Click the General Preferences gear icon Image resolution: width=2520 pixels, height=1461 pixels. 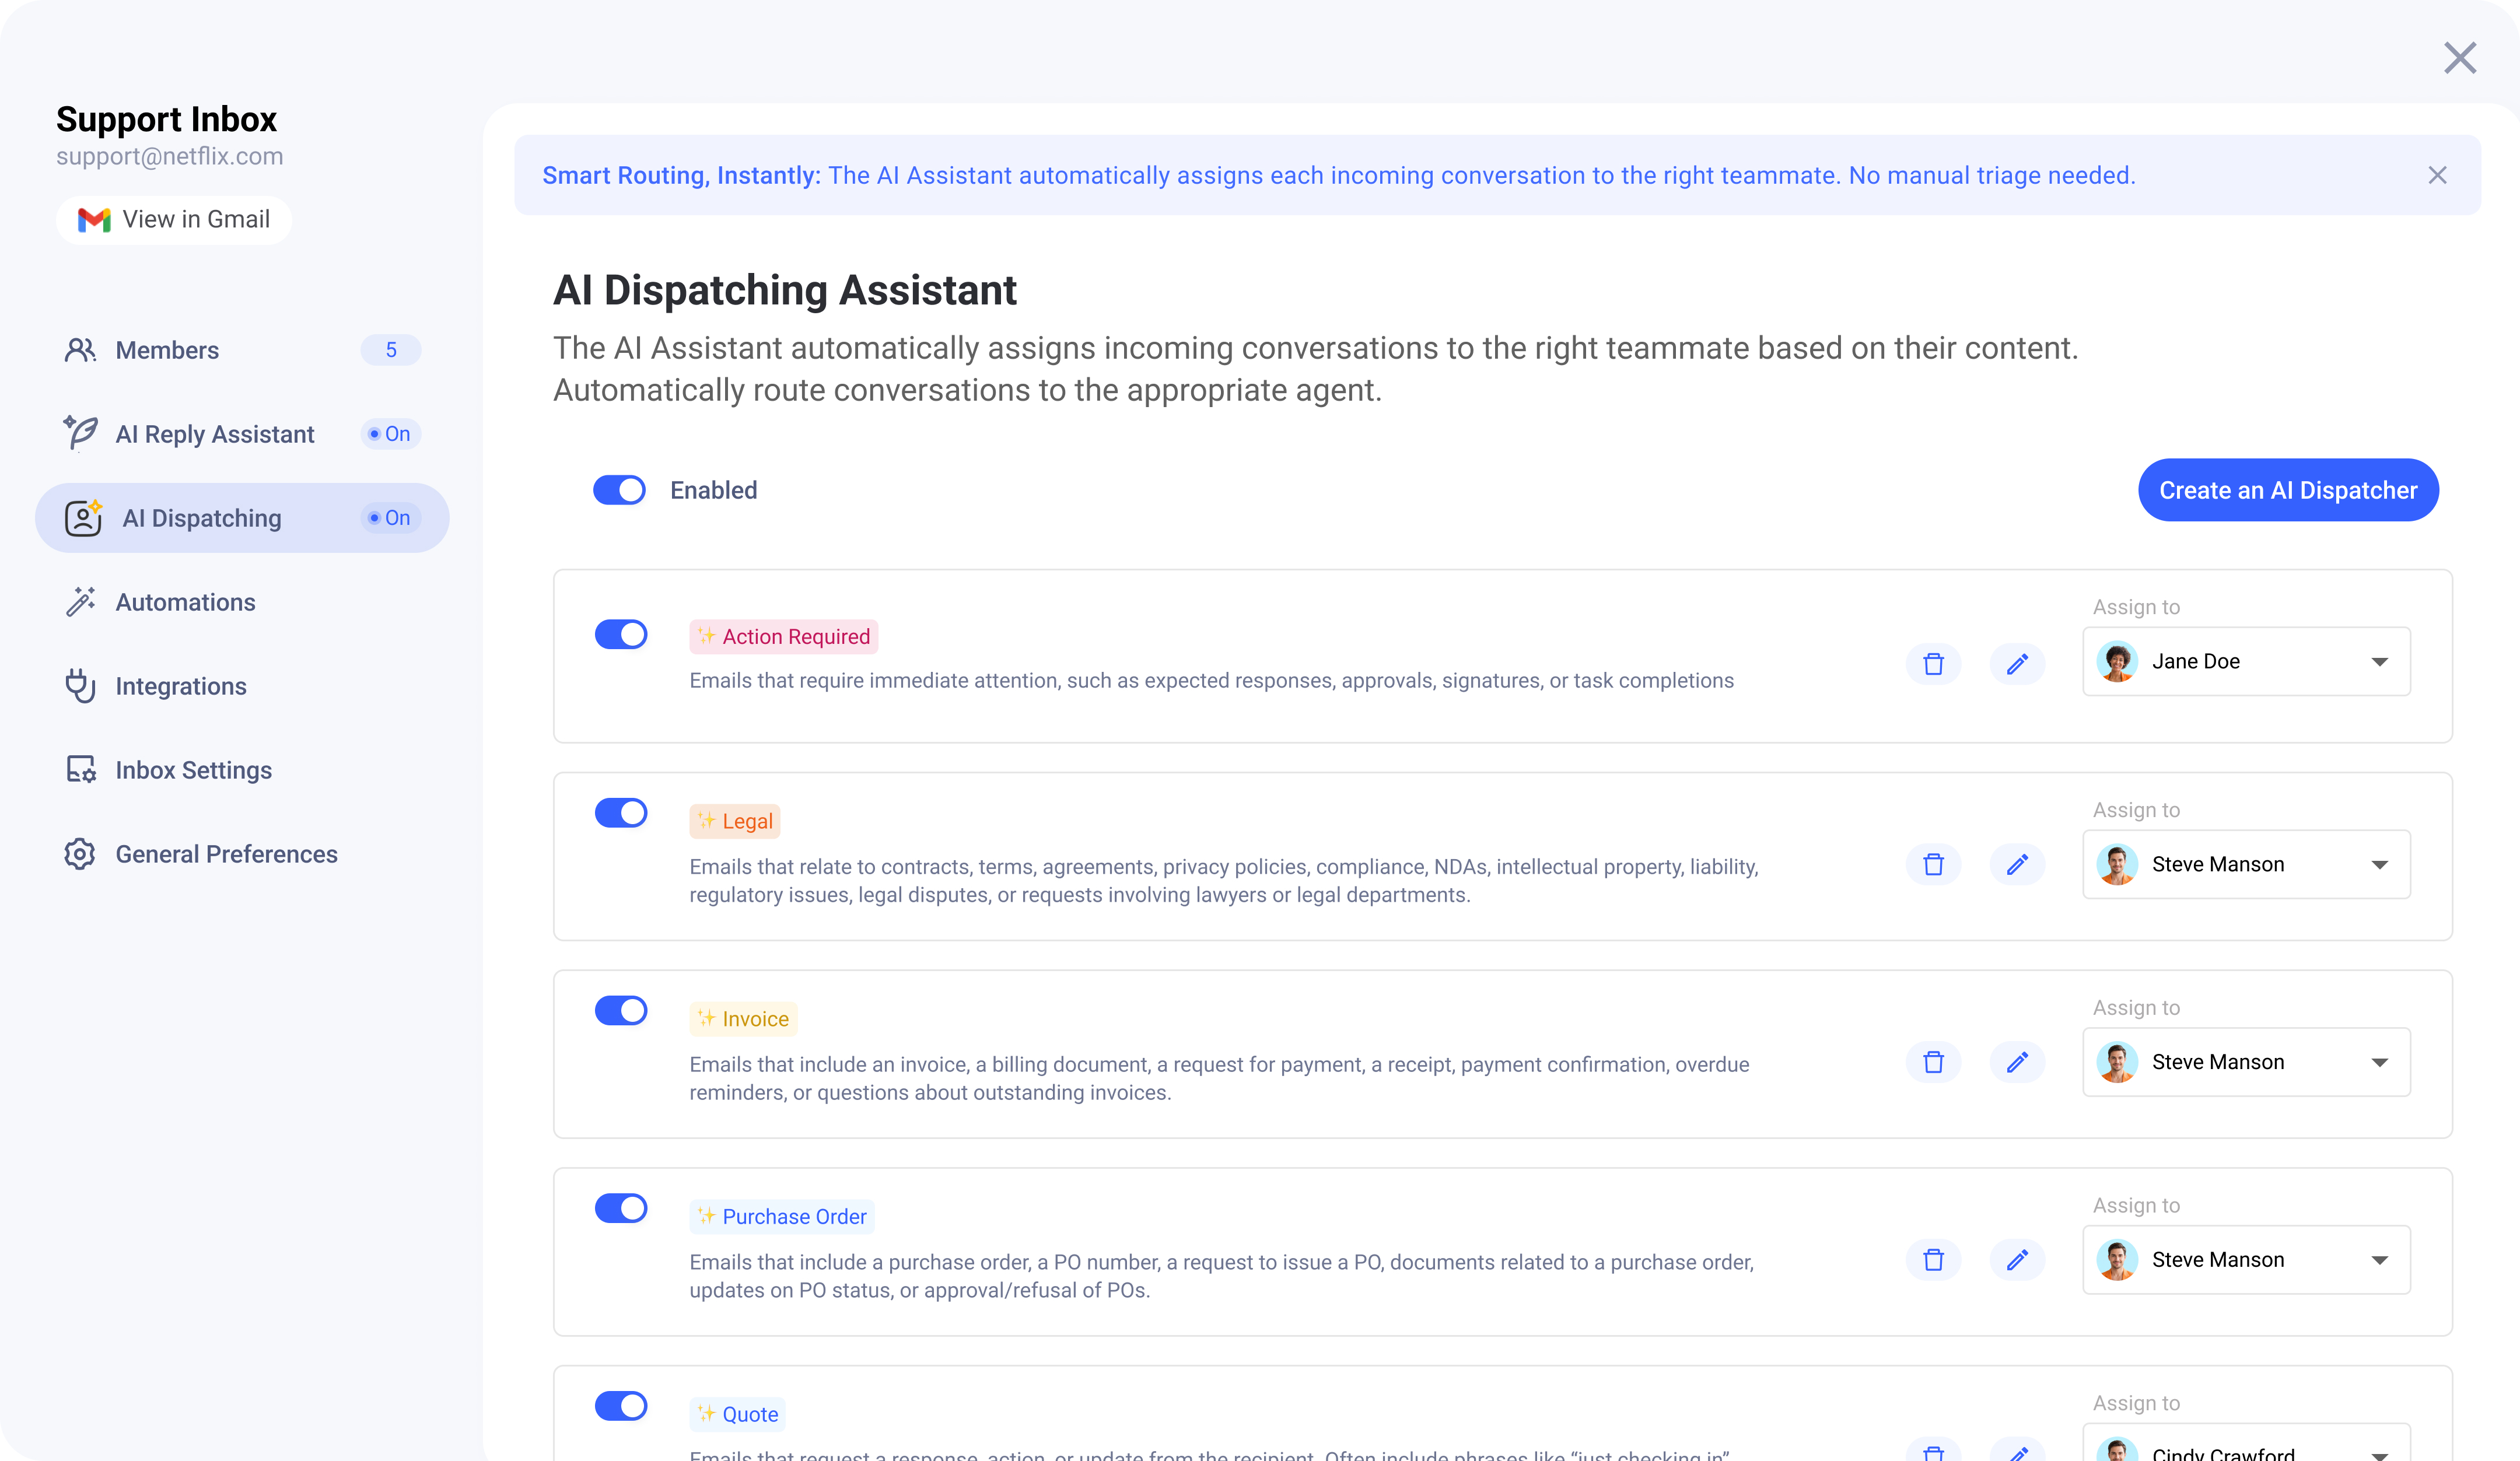coord(80,854)
